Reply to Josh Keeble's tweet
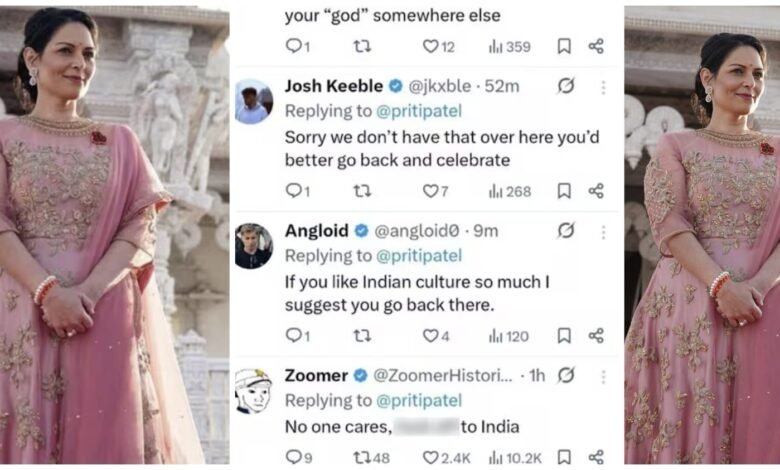 coord(292,191)
